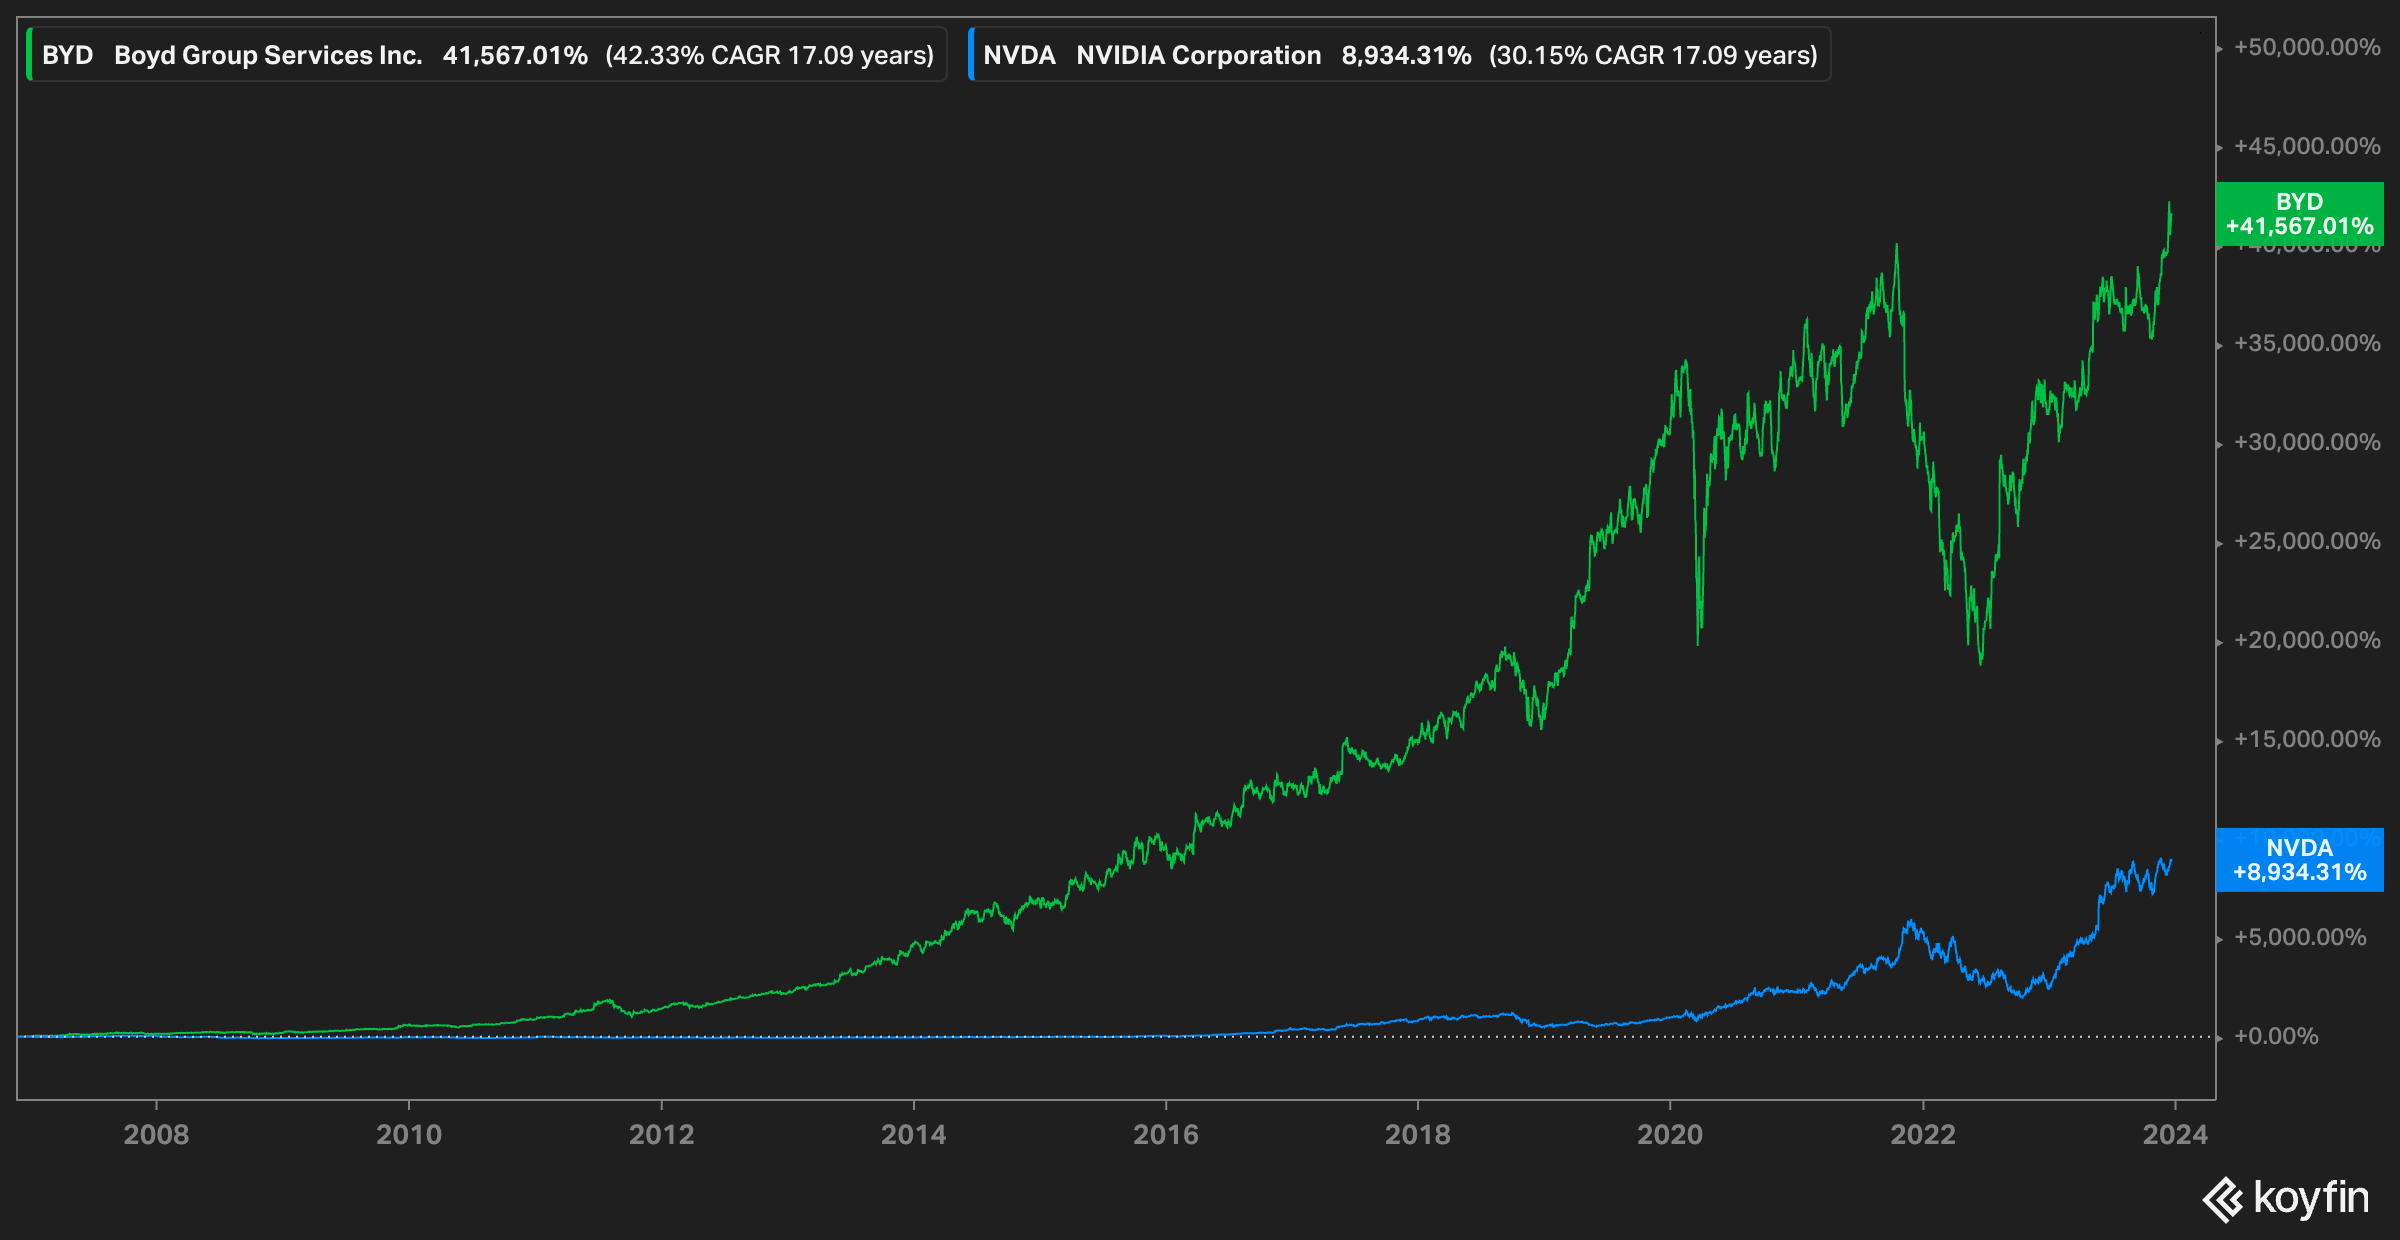Click the 2018 x-axis label
The width and height of the screenshot is (2400, 1240).
click(1417, 1135)
